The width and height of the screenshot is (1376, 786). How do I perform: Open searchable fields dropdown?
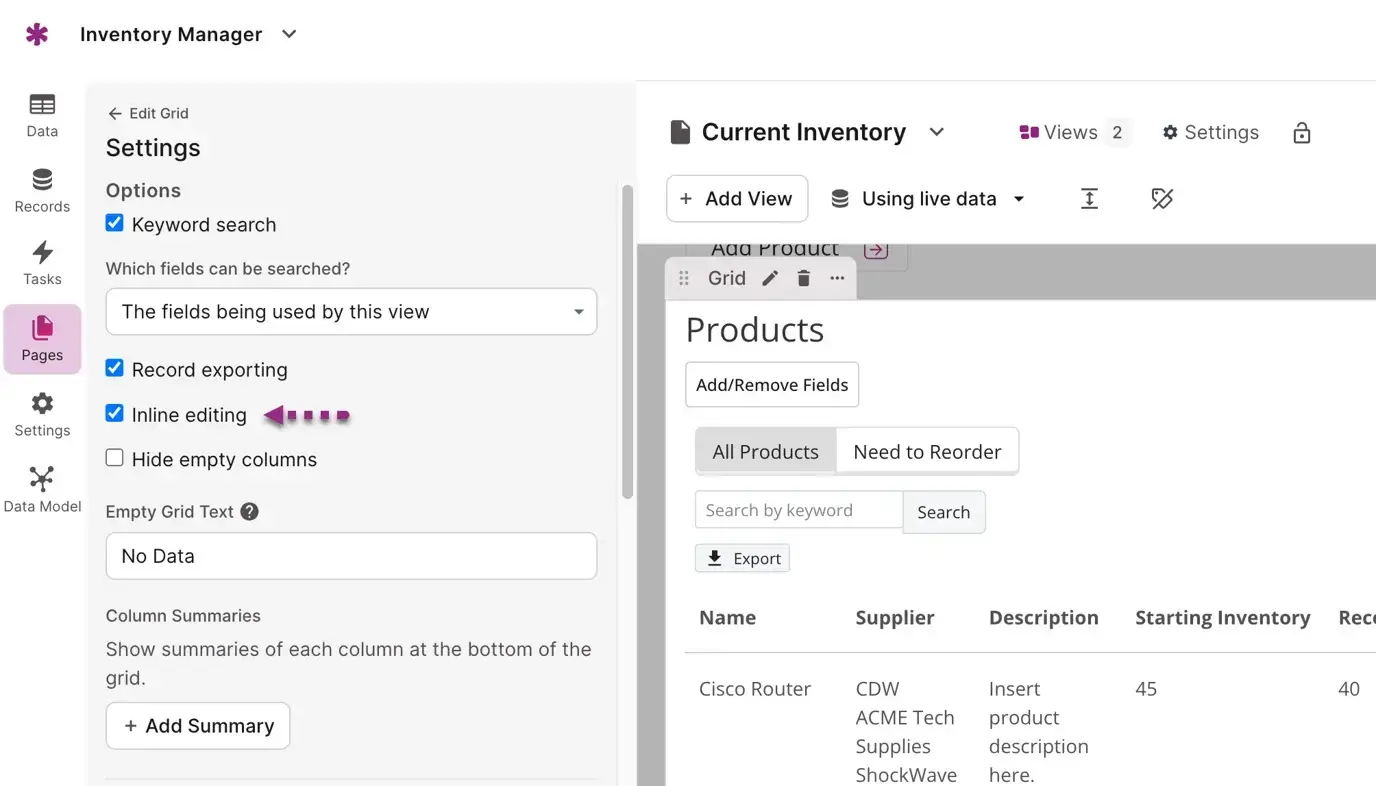point(351,312)
